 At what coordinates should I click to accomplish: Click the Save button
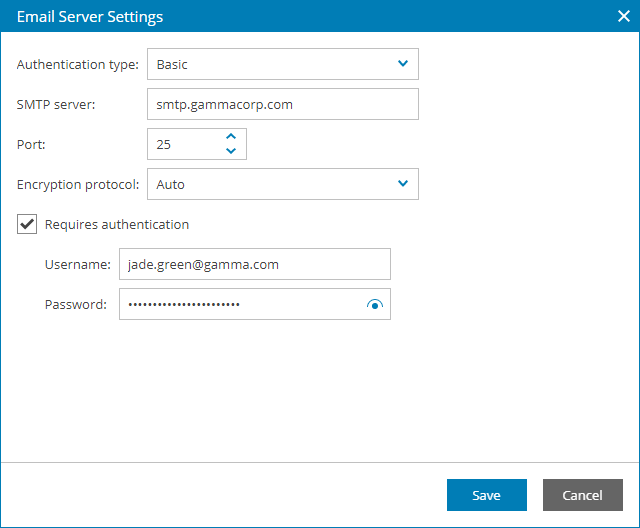coord(486,495)
